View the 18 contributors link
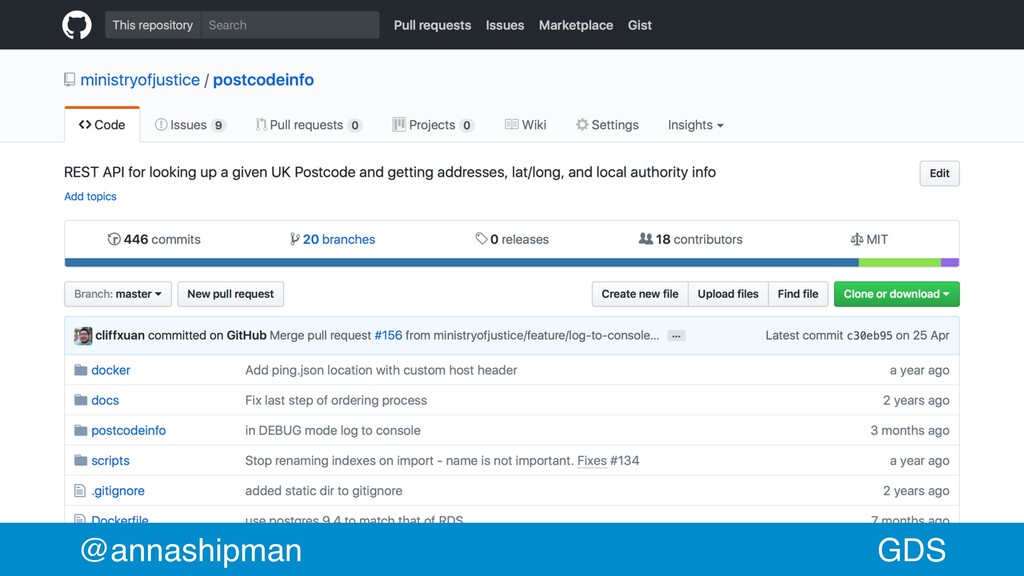Image resolution: width=1024 pixels, height=576 pixels. (x=690, y=239)
